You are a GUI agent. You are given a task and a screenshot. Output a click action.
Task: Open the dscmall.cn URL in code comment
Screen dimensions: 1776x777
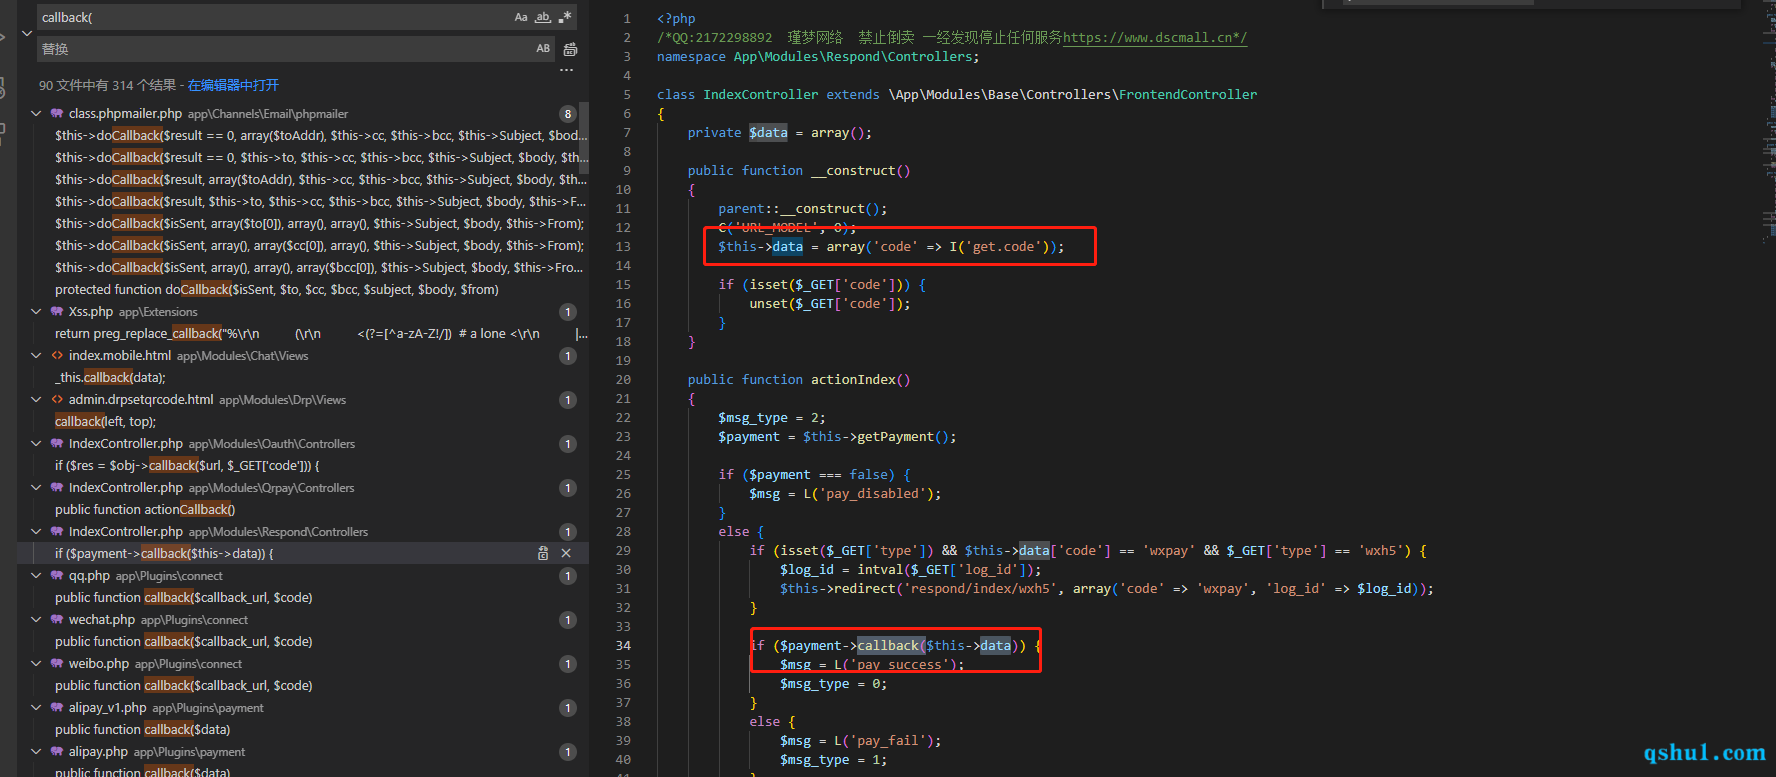click(x=1155, y=38)
